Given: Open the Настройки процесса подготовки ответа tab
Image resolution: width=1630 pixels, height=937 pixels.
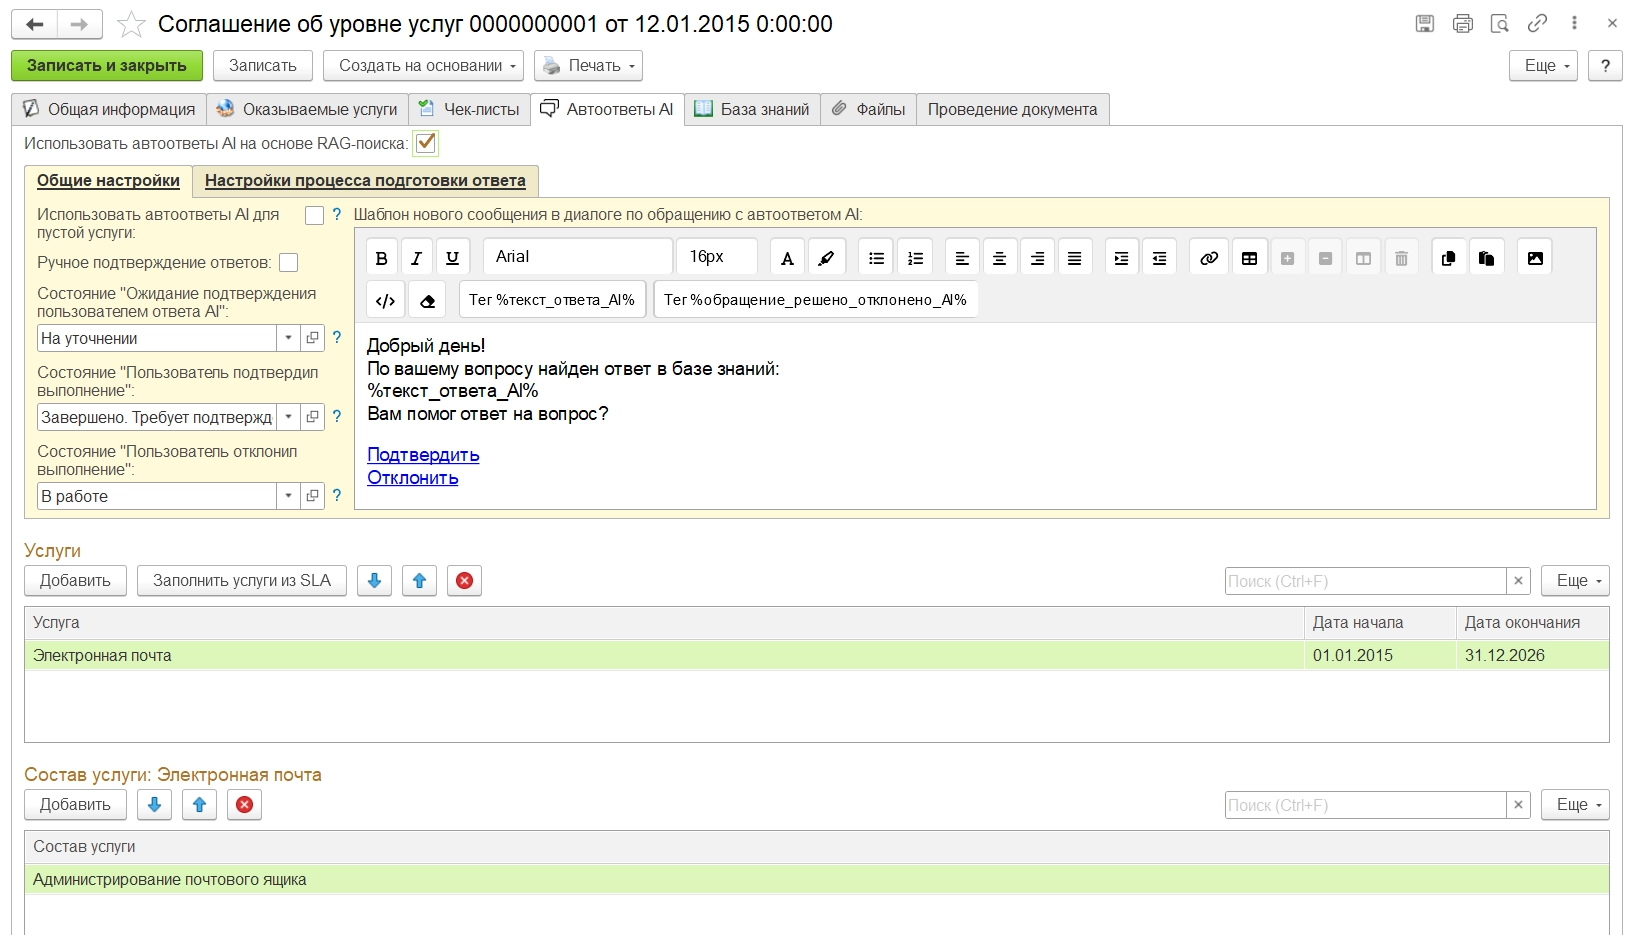Looking at the screenshot, I should (x=365, y=181).
